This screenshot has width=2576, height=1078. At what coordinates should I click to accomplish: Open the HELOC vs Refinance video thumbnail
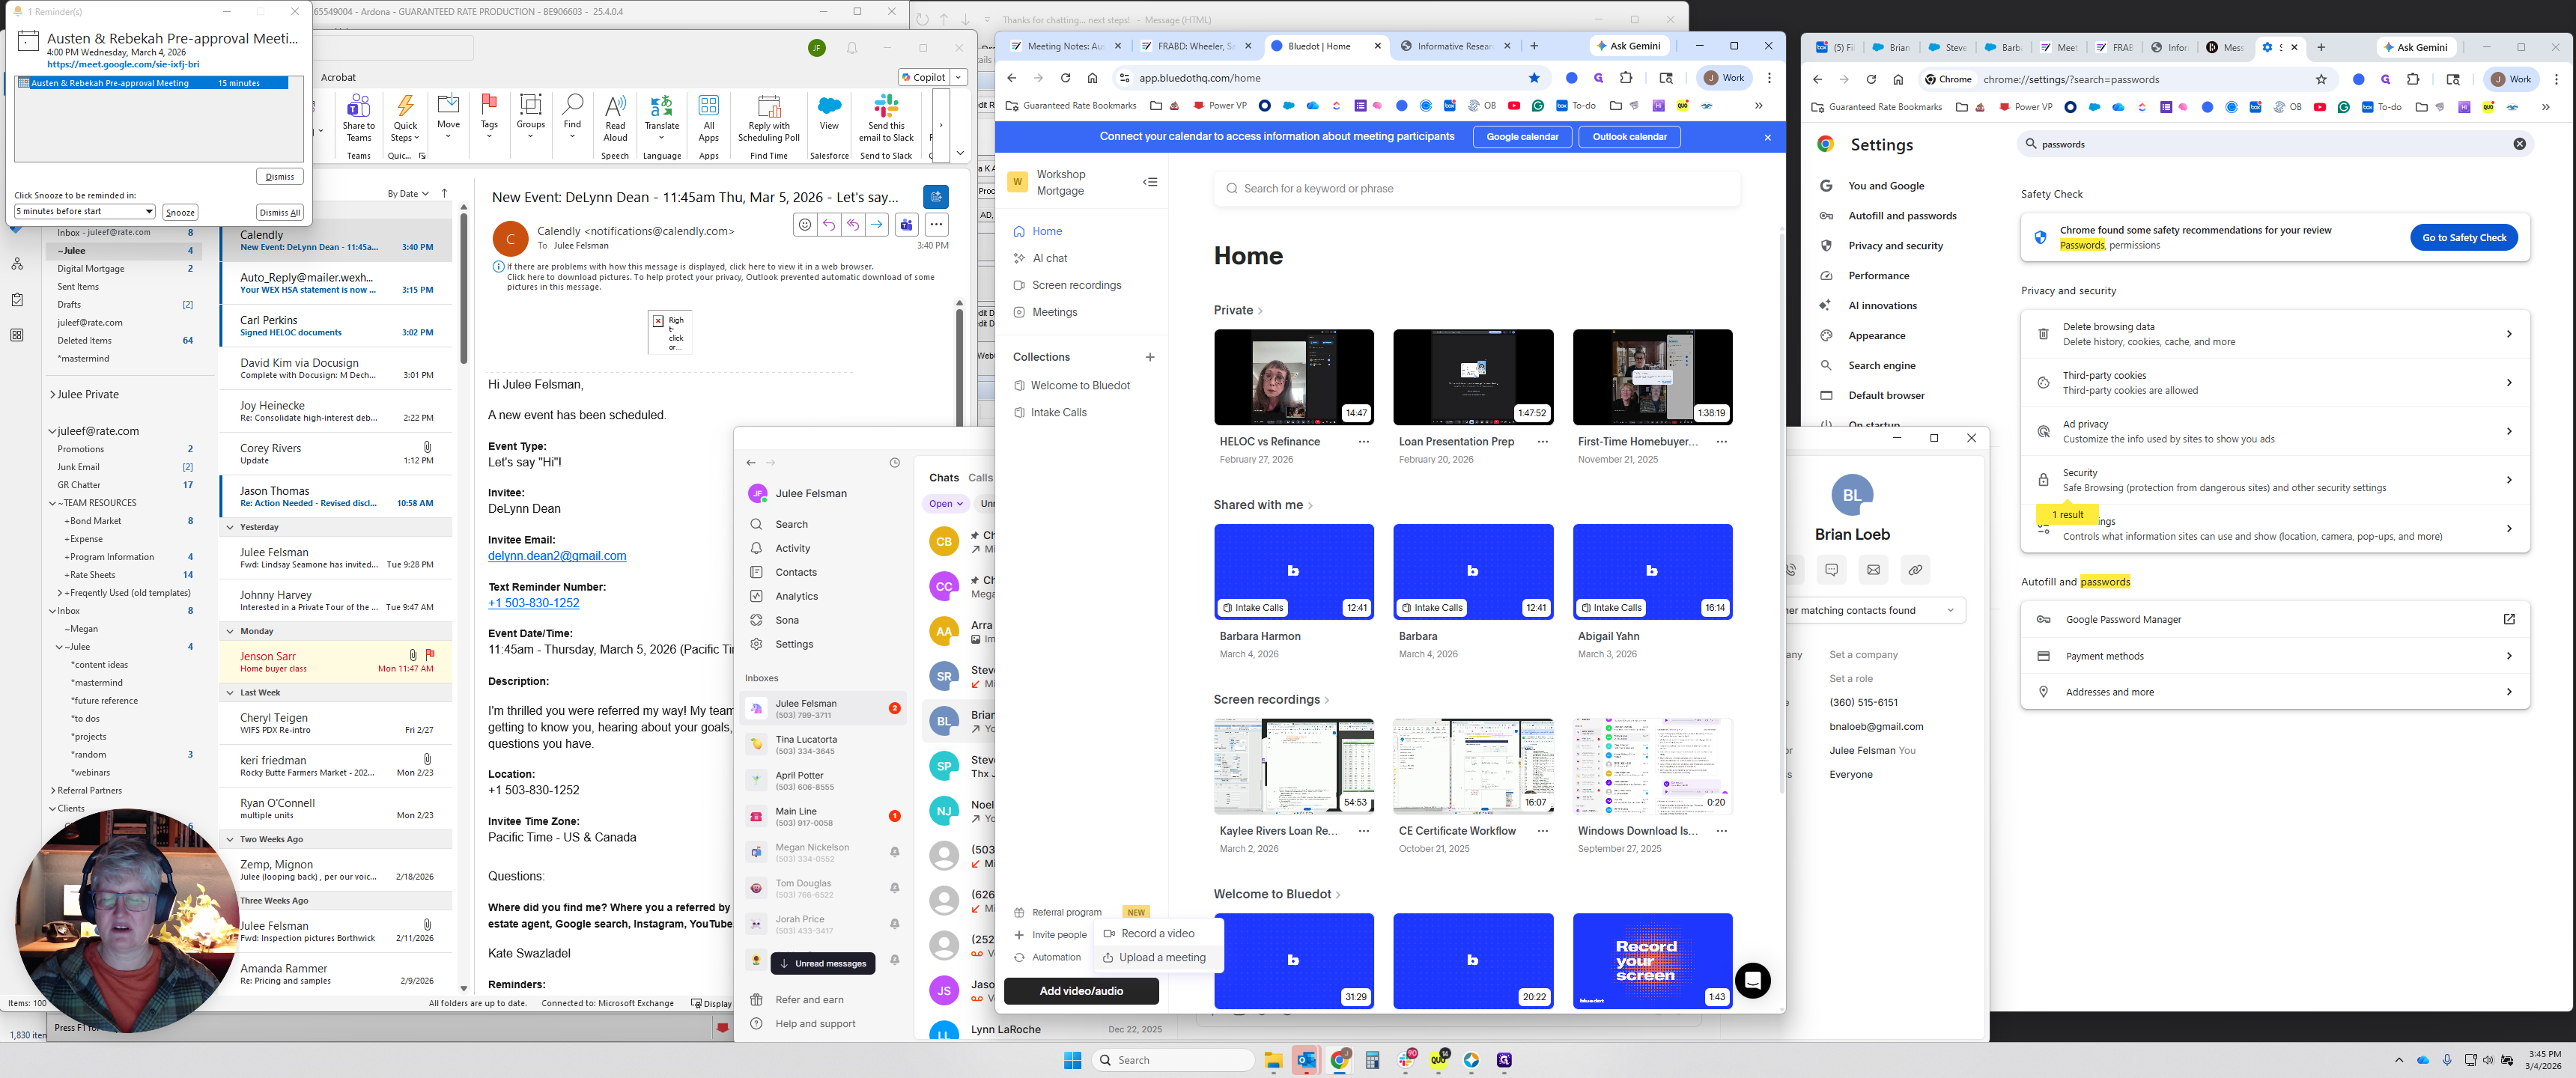(x=1293, y=377)
